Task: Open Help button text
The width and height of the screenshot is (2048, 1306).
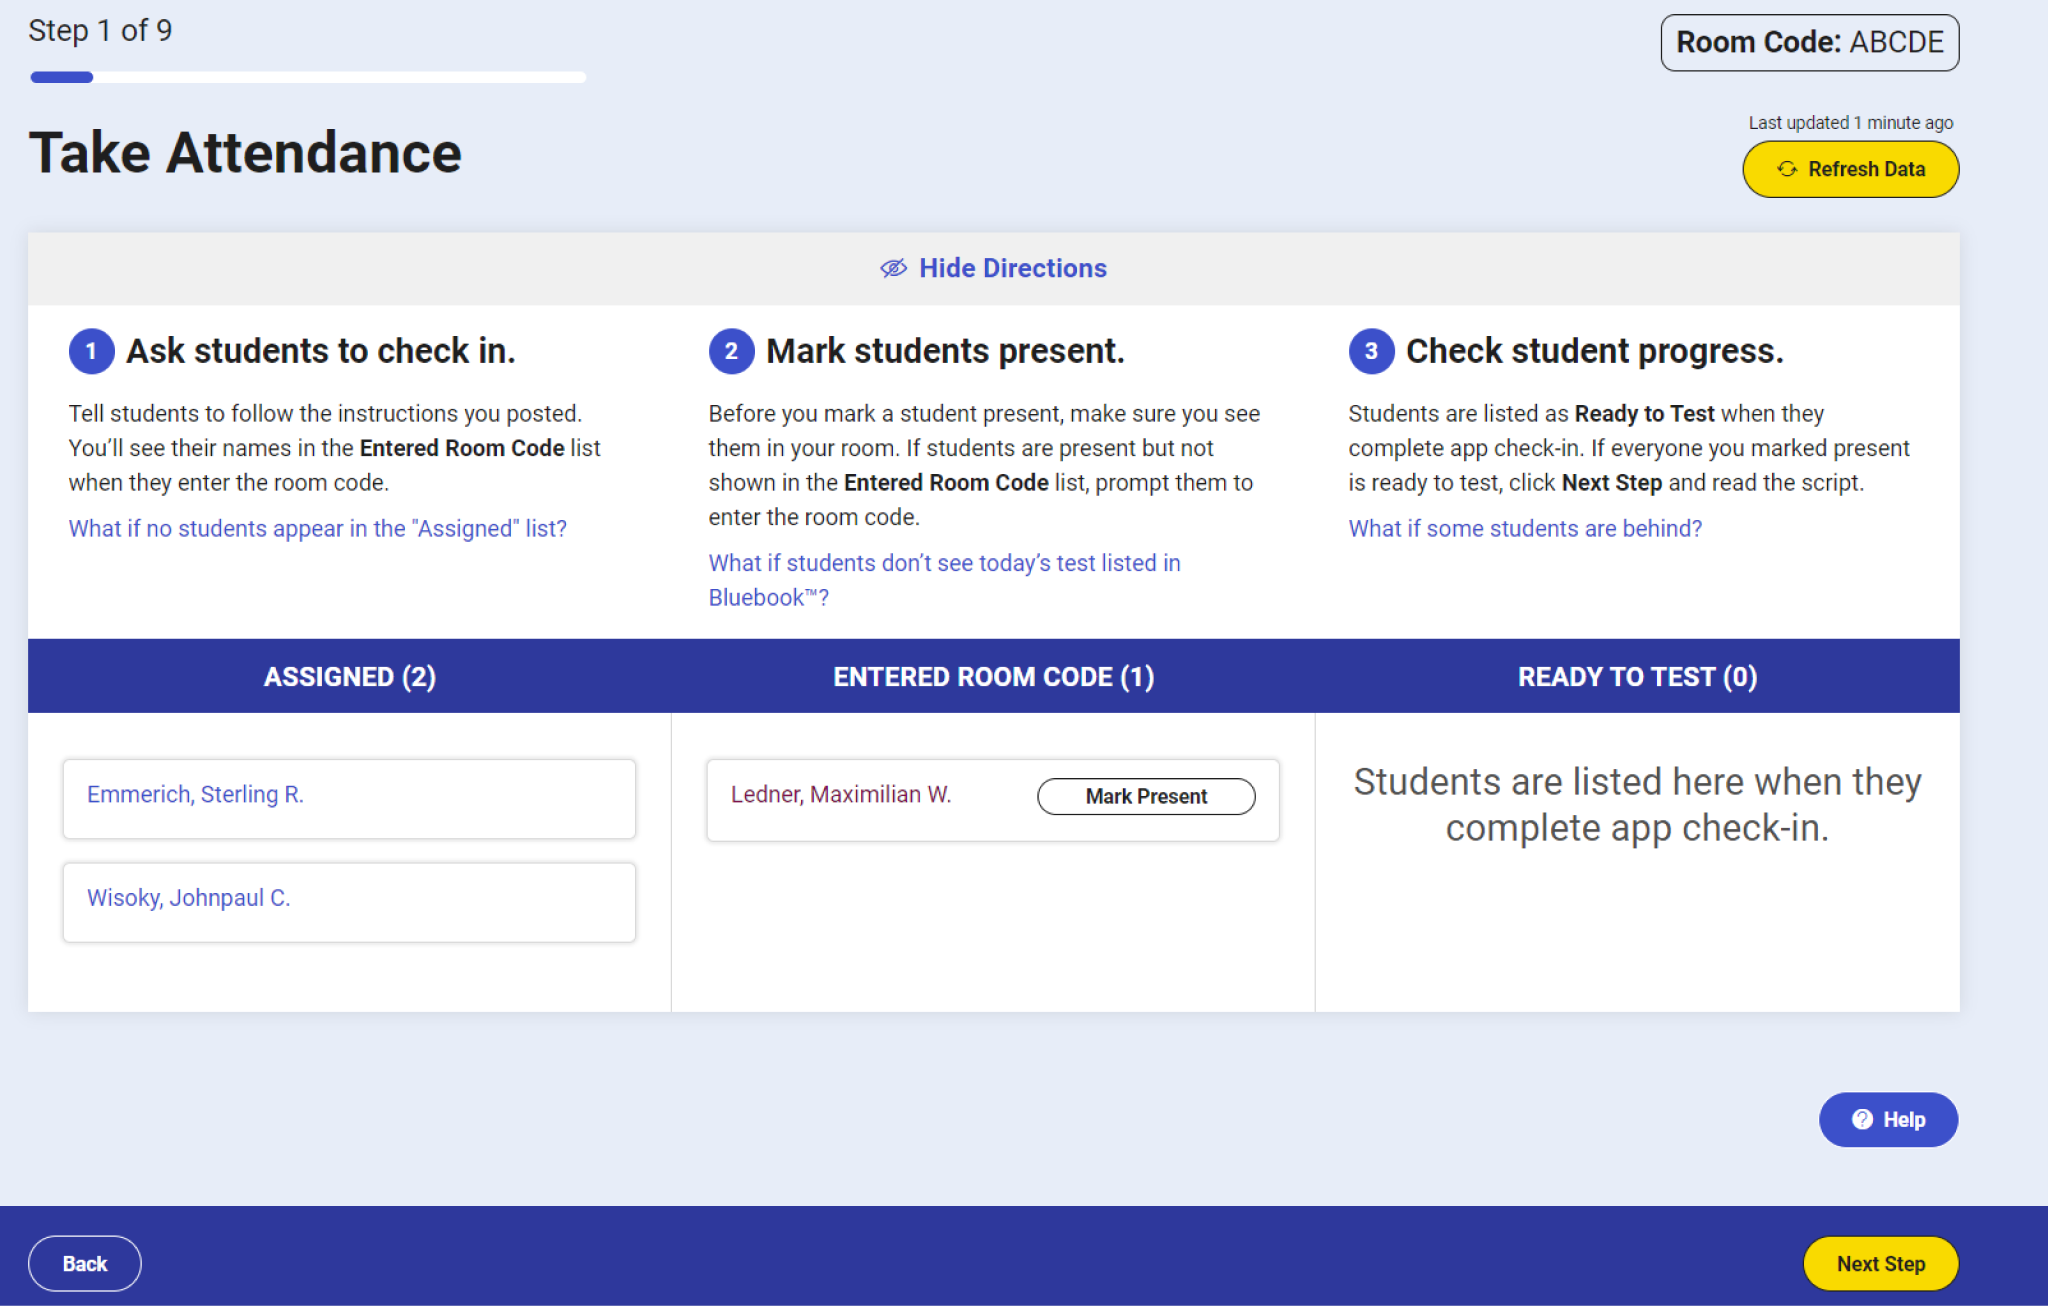Action: point(1904,1119)
